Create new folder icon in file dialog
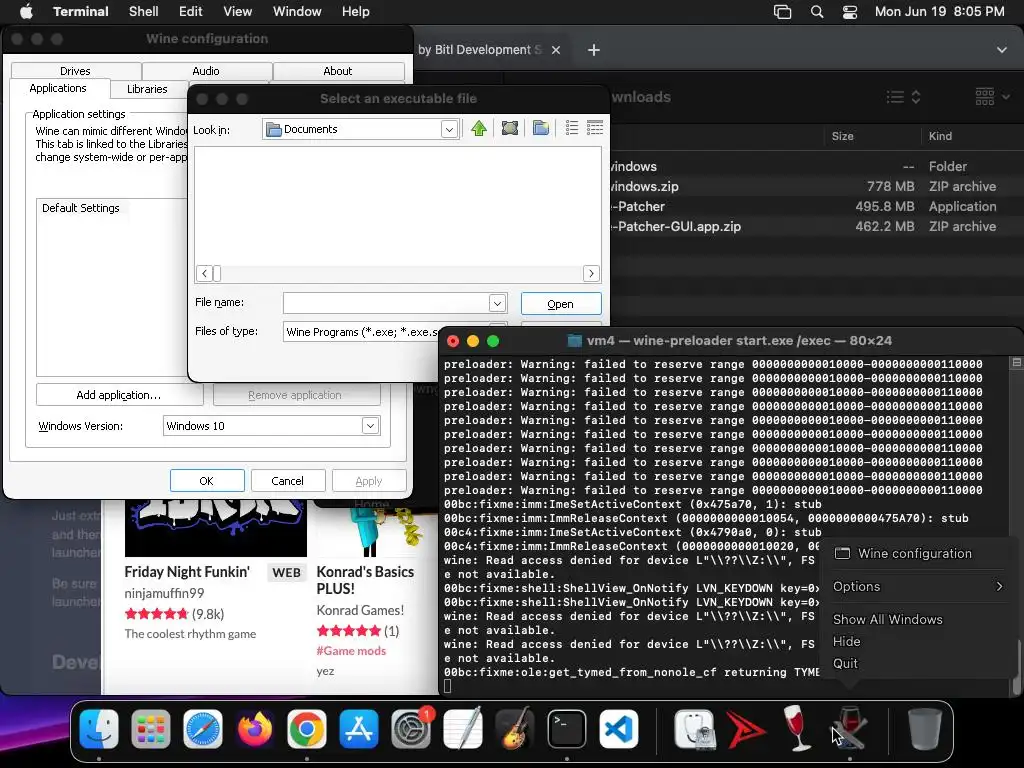 pyautogui.click(x=541, y=129)
